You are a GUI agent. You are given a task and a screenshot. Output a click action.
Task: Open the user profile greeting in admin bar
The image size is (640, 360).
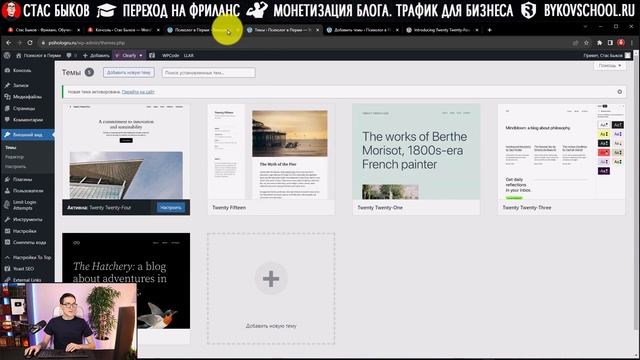click(607, 56)
